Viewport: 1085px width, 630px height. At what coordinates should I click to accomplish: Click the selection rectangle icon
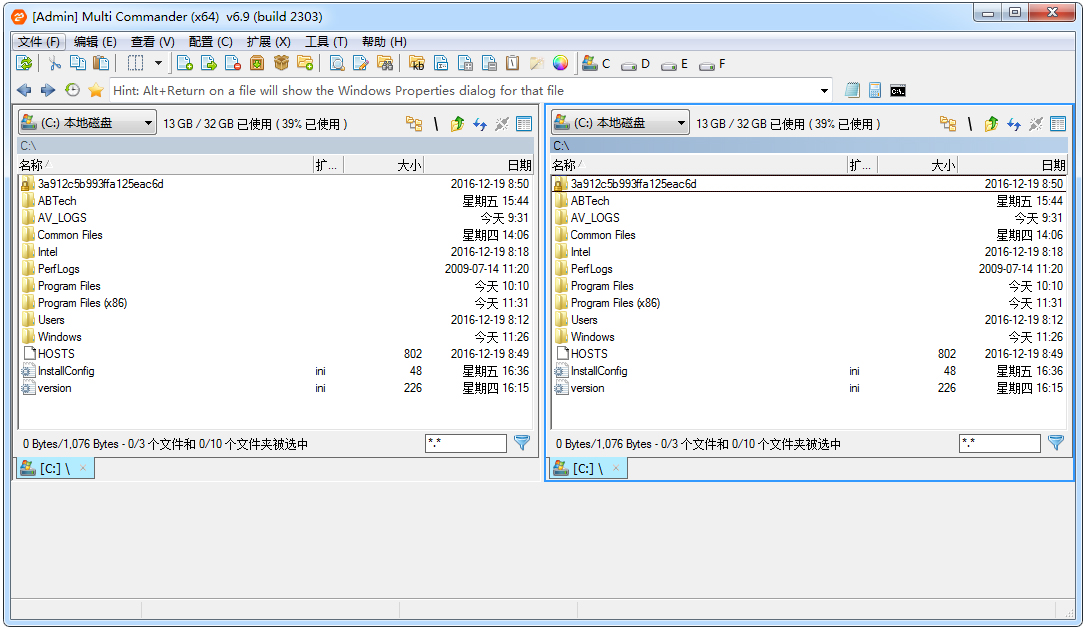point(135,64)
